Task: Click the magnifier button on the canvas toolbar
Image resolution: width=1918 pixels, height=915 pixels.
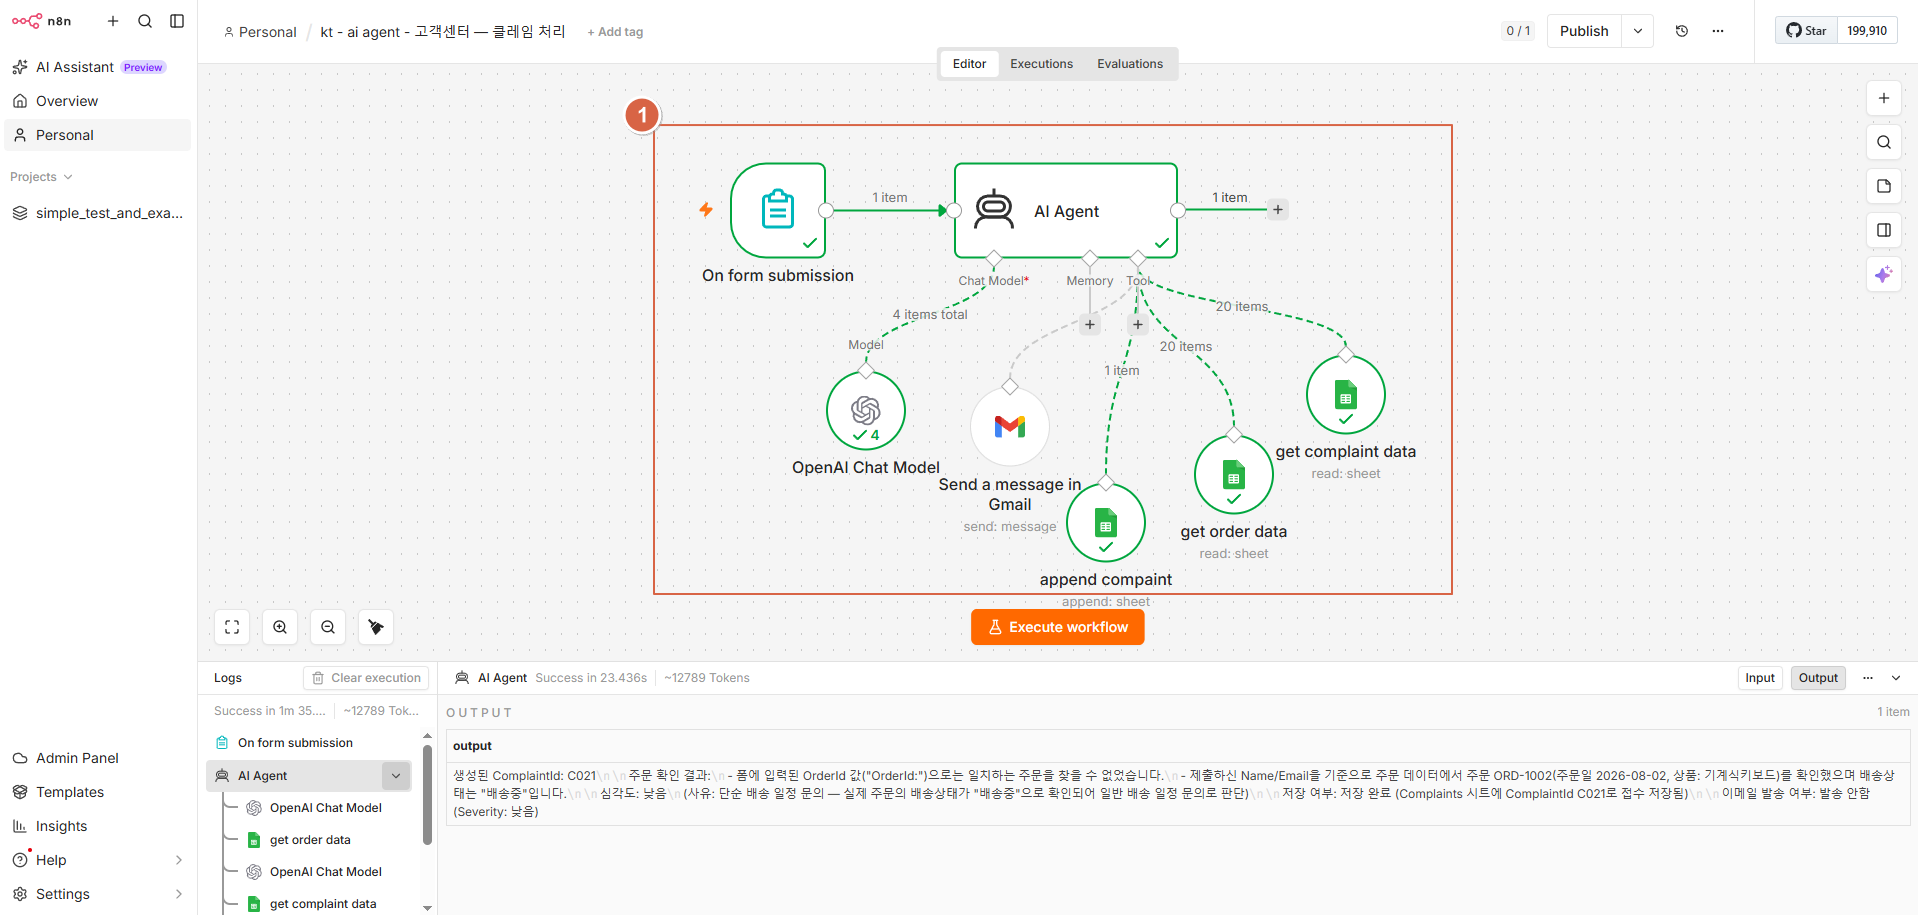Action: [1884, 142]
